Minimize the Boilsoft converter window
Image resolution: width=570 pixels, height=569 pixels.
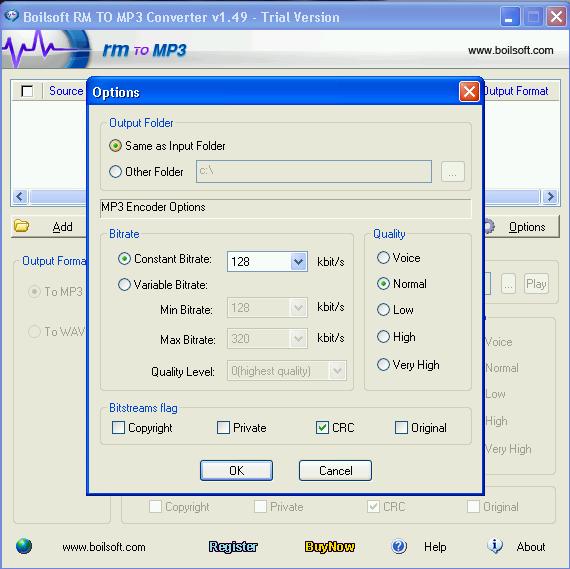tap(509, 17)
